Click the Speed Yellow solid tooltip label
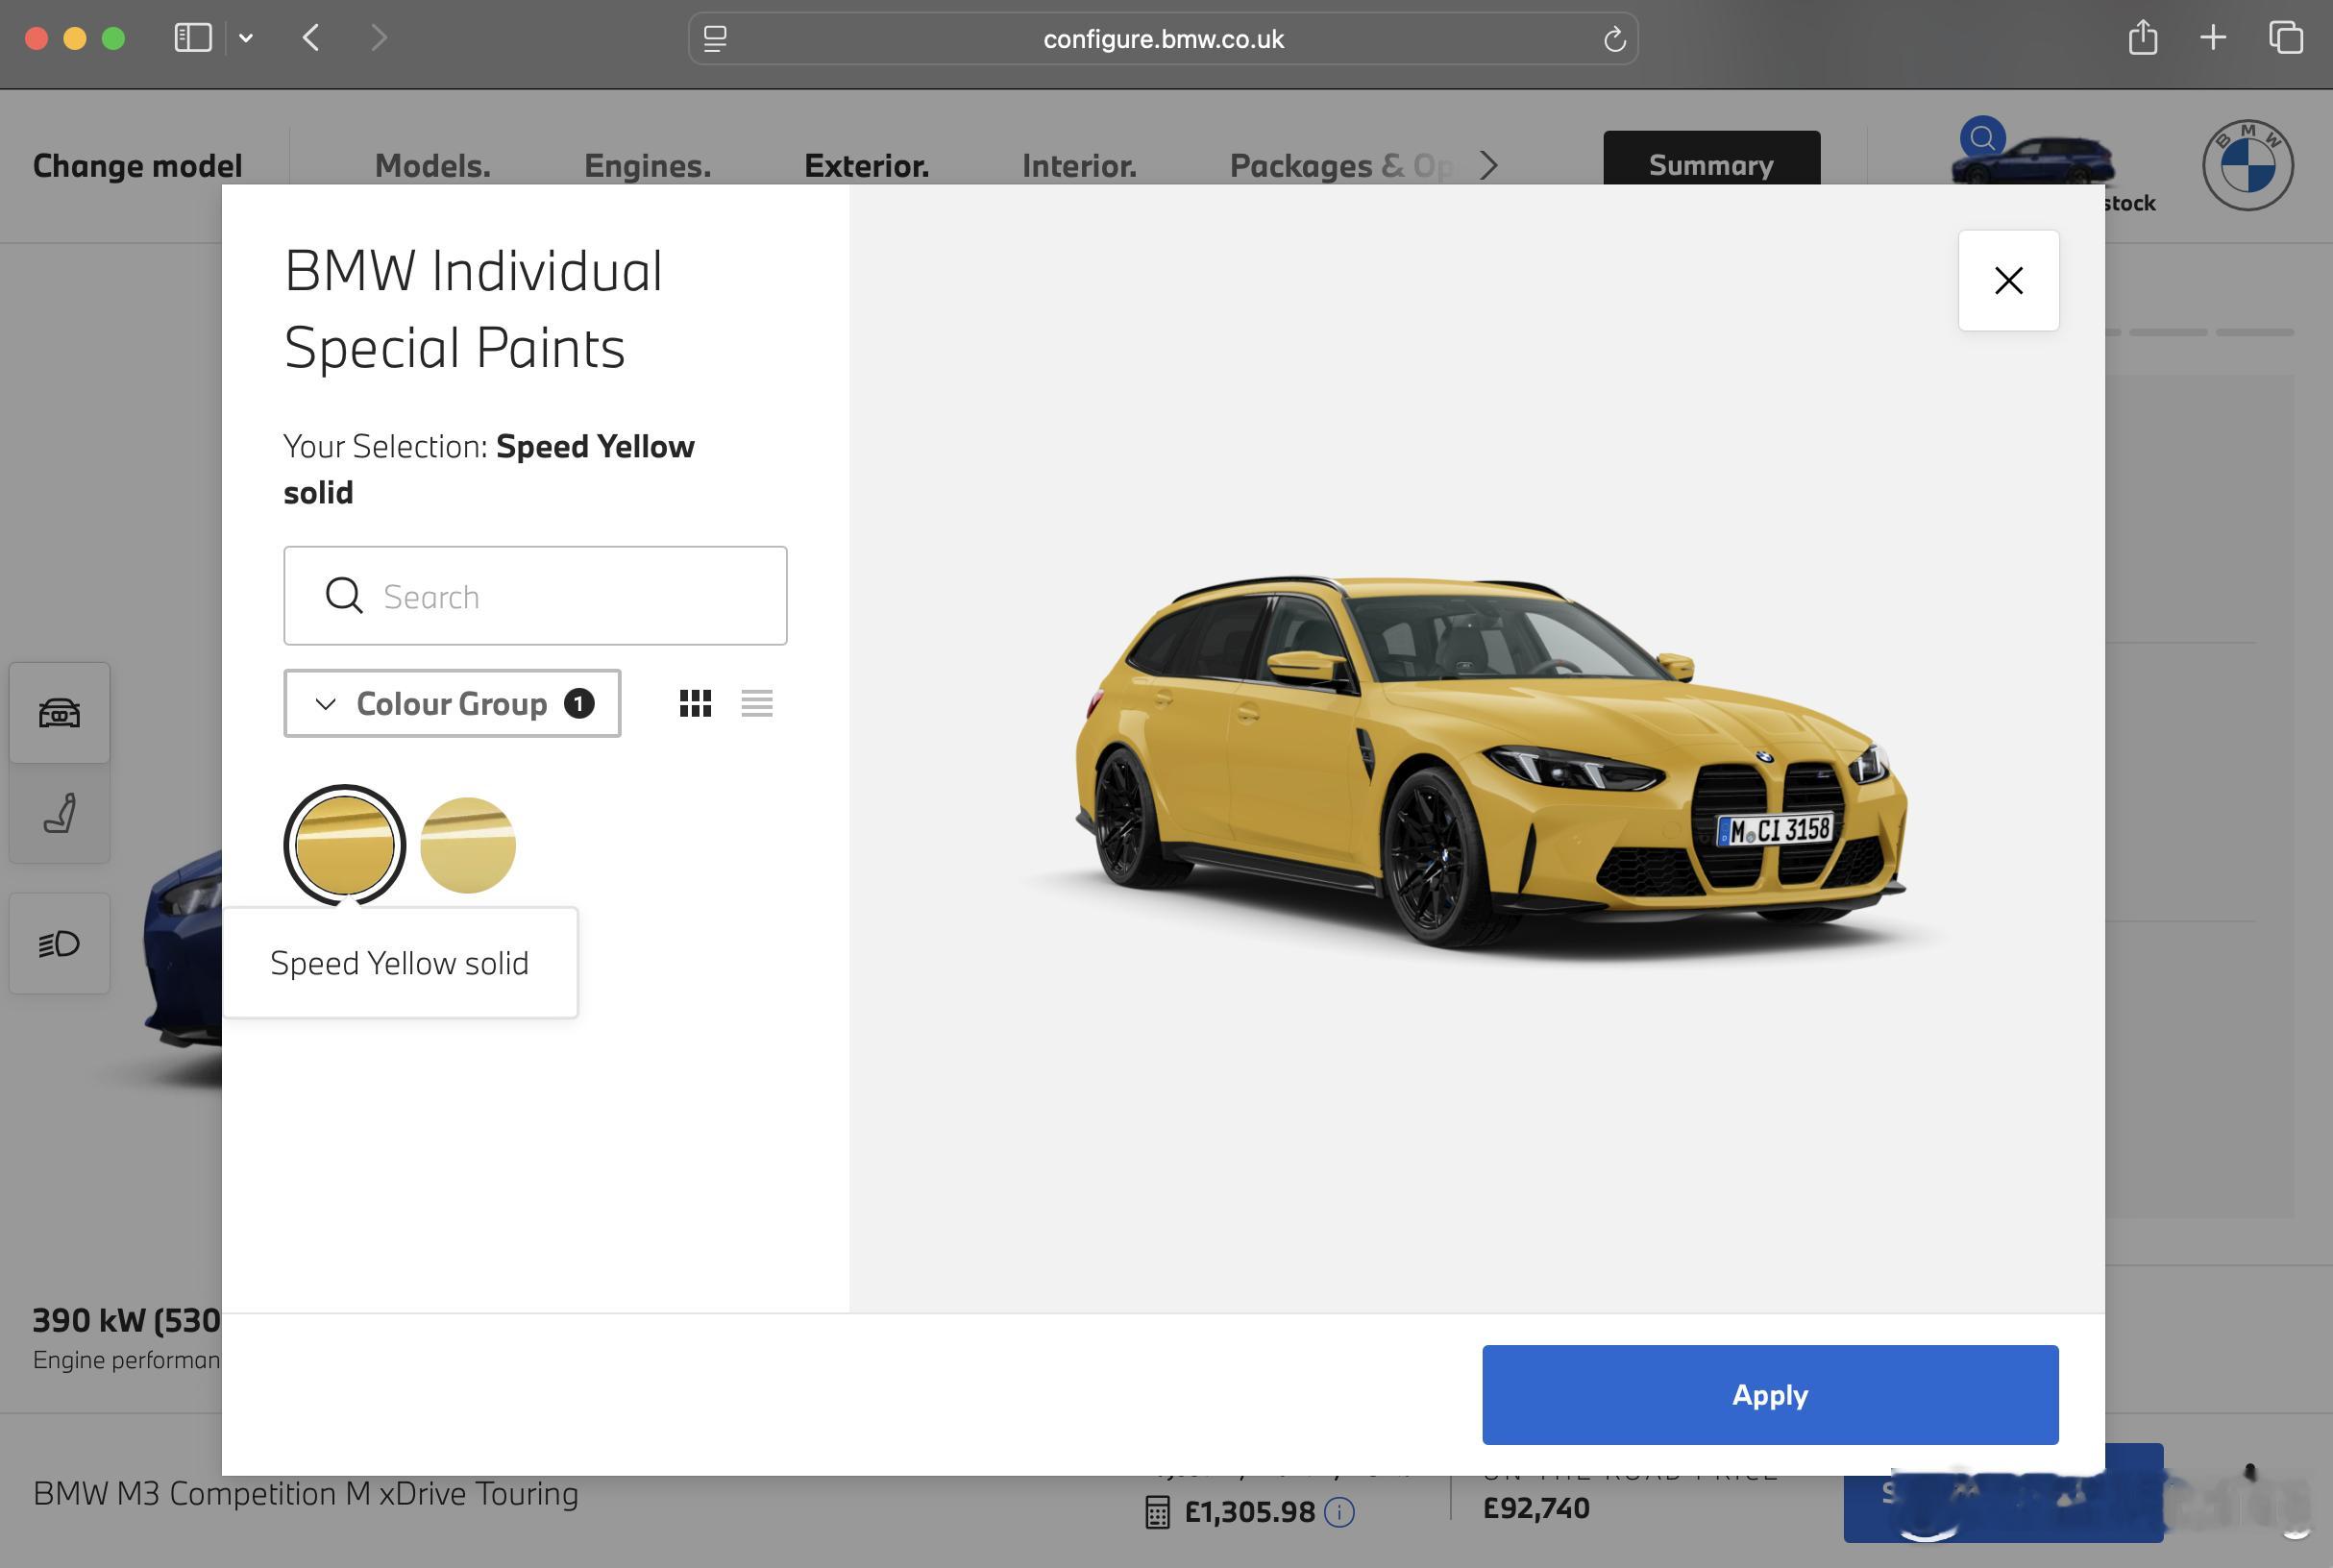2333x1568 pixels. pos(399,963)
